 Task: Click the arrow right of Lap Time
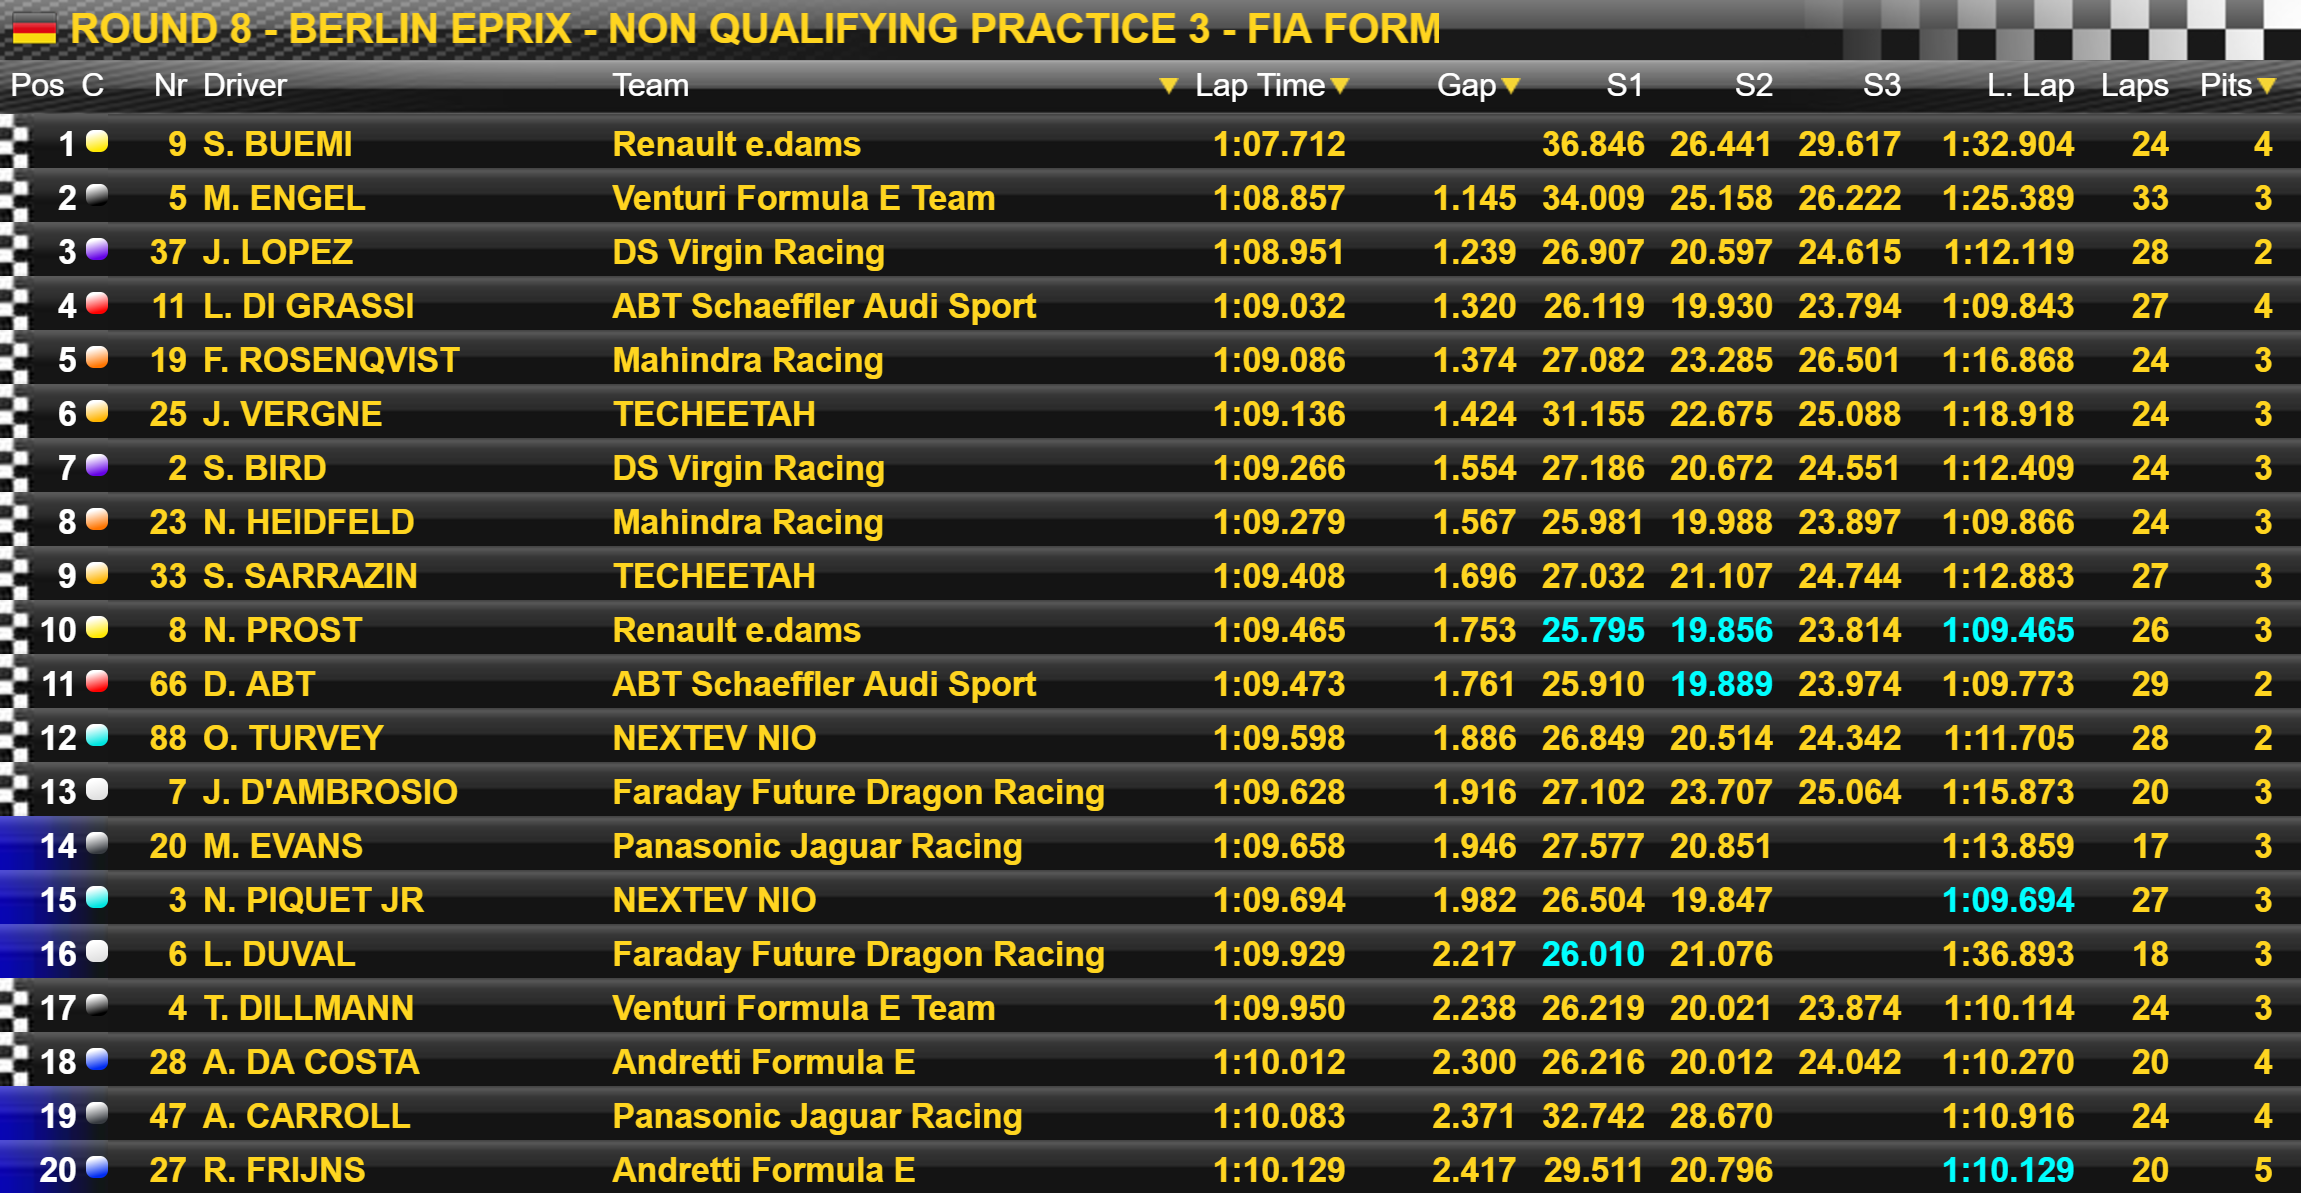coord(1340,86)
